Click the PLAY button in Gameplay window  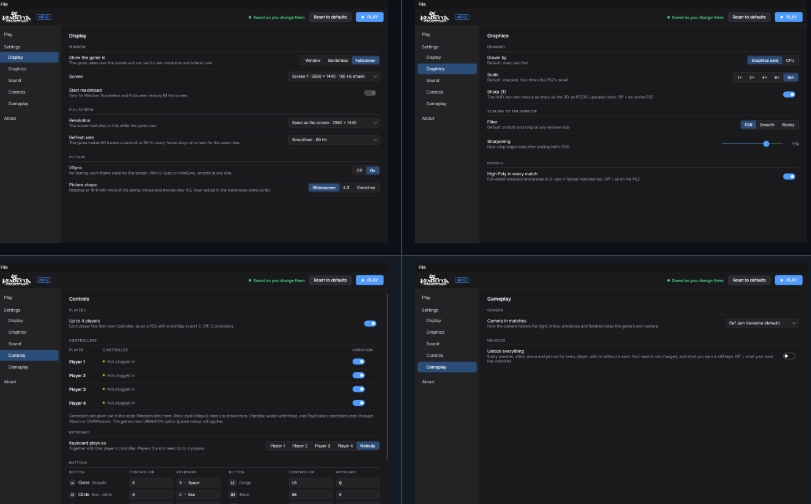point(788,280)
